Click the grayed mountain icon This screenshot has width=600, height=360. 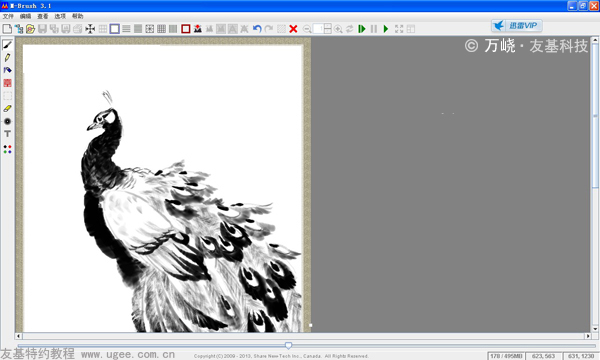click(209, 29)
